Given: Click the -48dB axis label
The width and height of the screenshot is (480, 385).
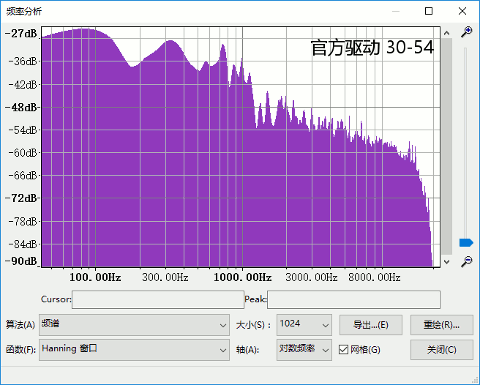Looking at the screenshot, I should (x=21, y=107).
